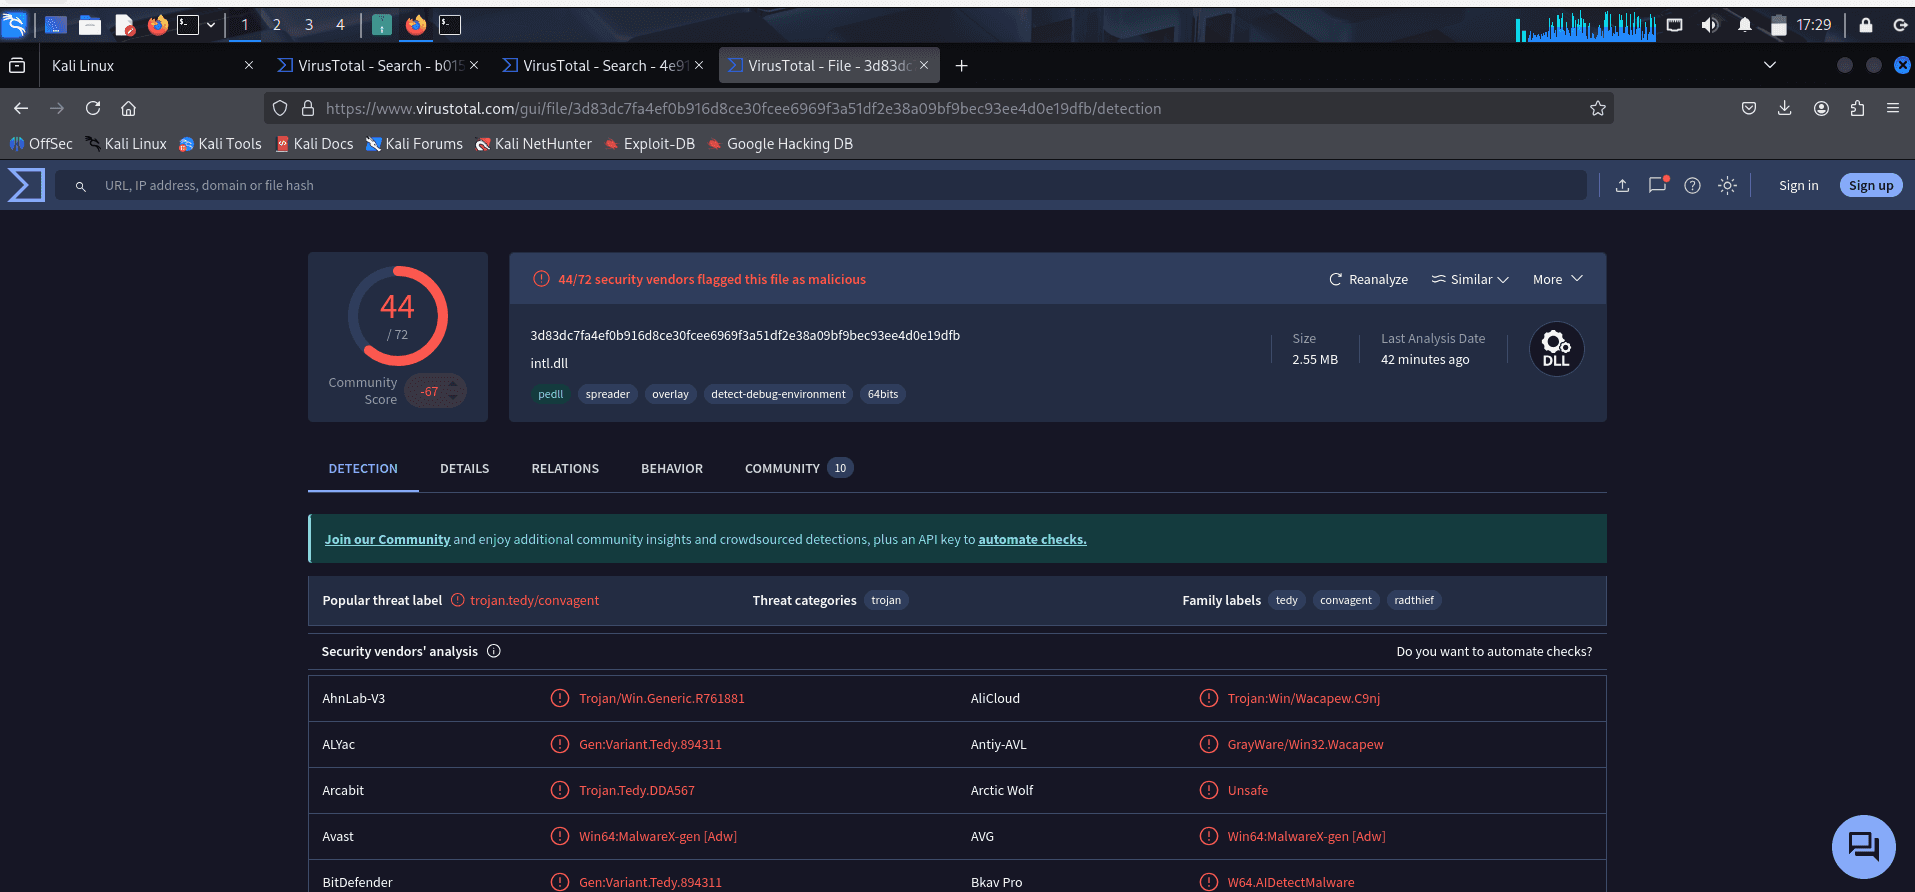
Task: Expand the Similar dropdown
Action: coord(1470,279)
